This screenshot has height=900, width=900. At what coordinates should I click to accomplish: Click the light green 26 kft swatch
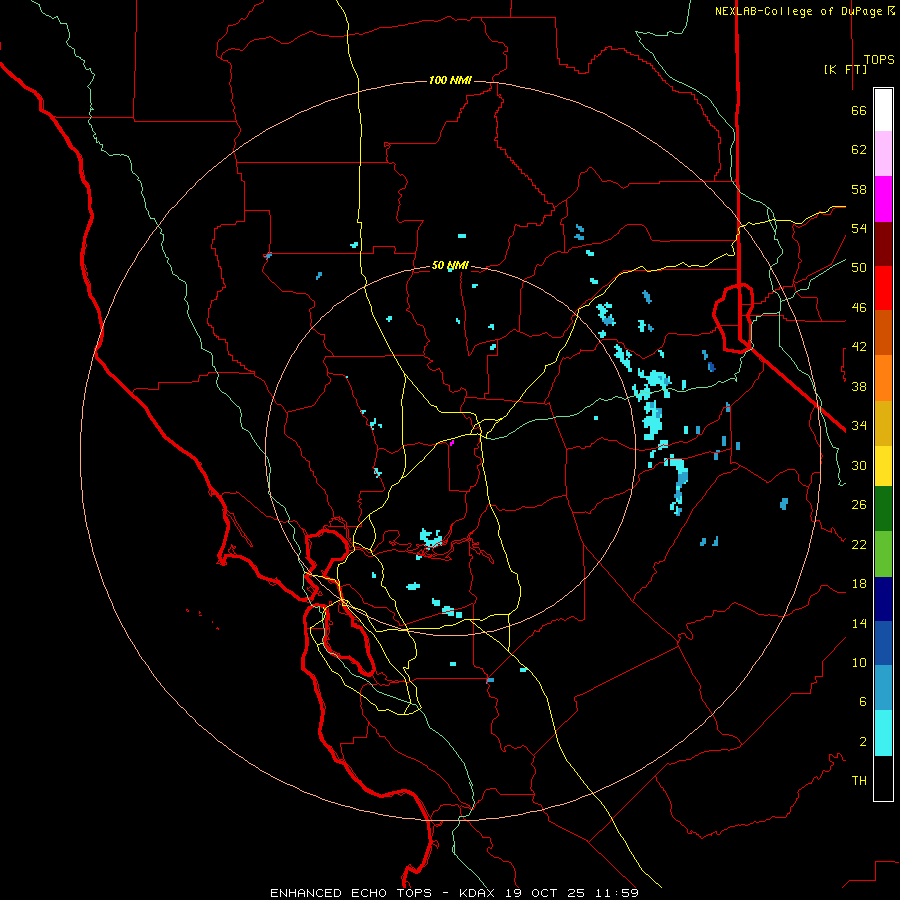point(883,554)
